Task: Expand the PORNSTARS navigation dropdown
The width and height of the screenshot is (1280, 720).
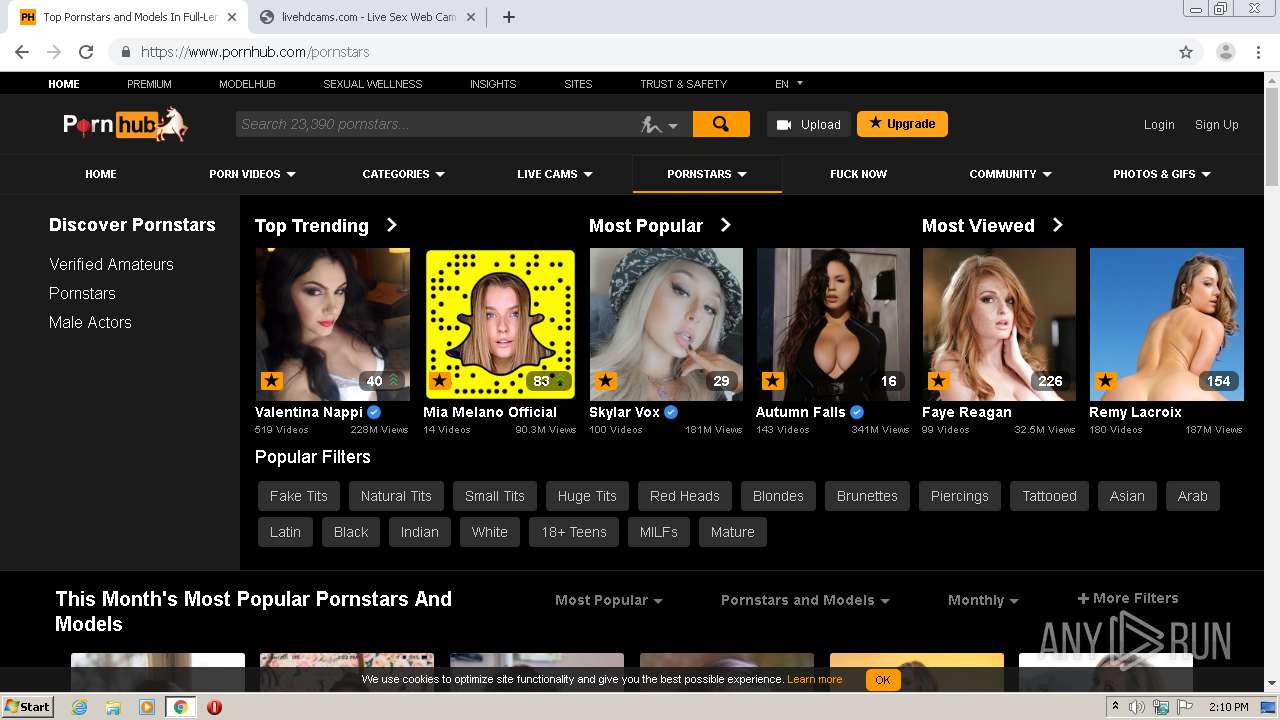Action: pos(707,174)
